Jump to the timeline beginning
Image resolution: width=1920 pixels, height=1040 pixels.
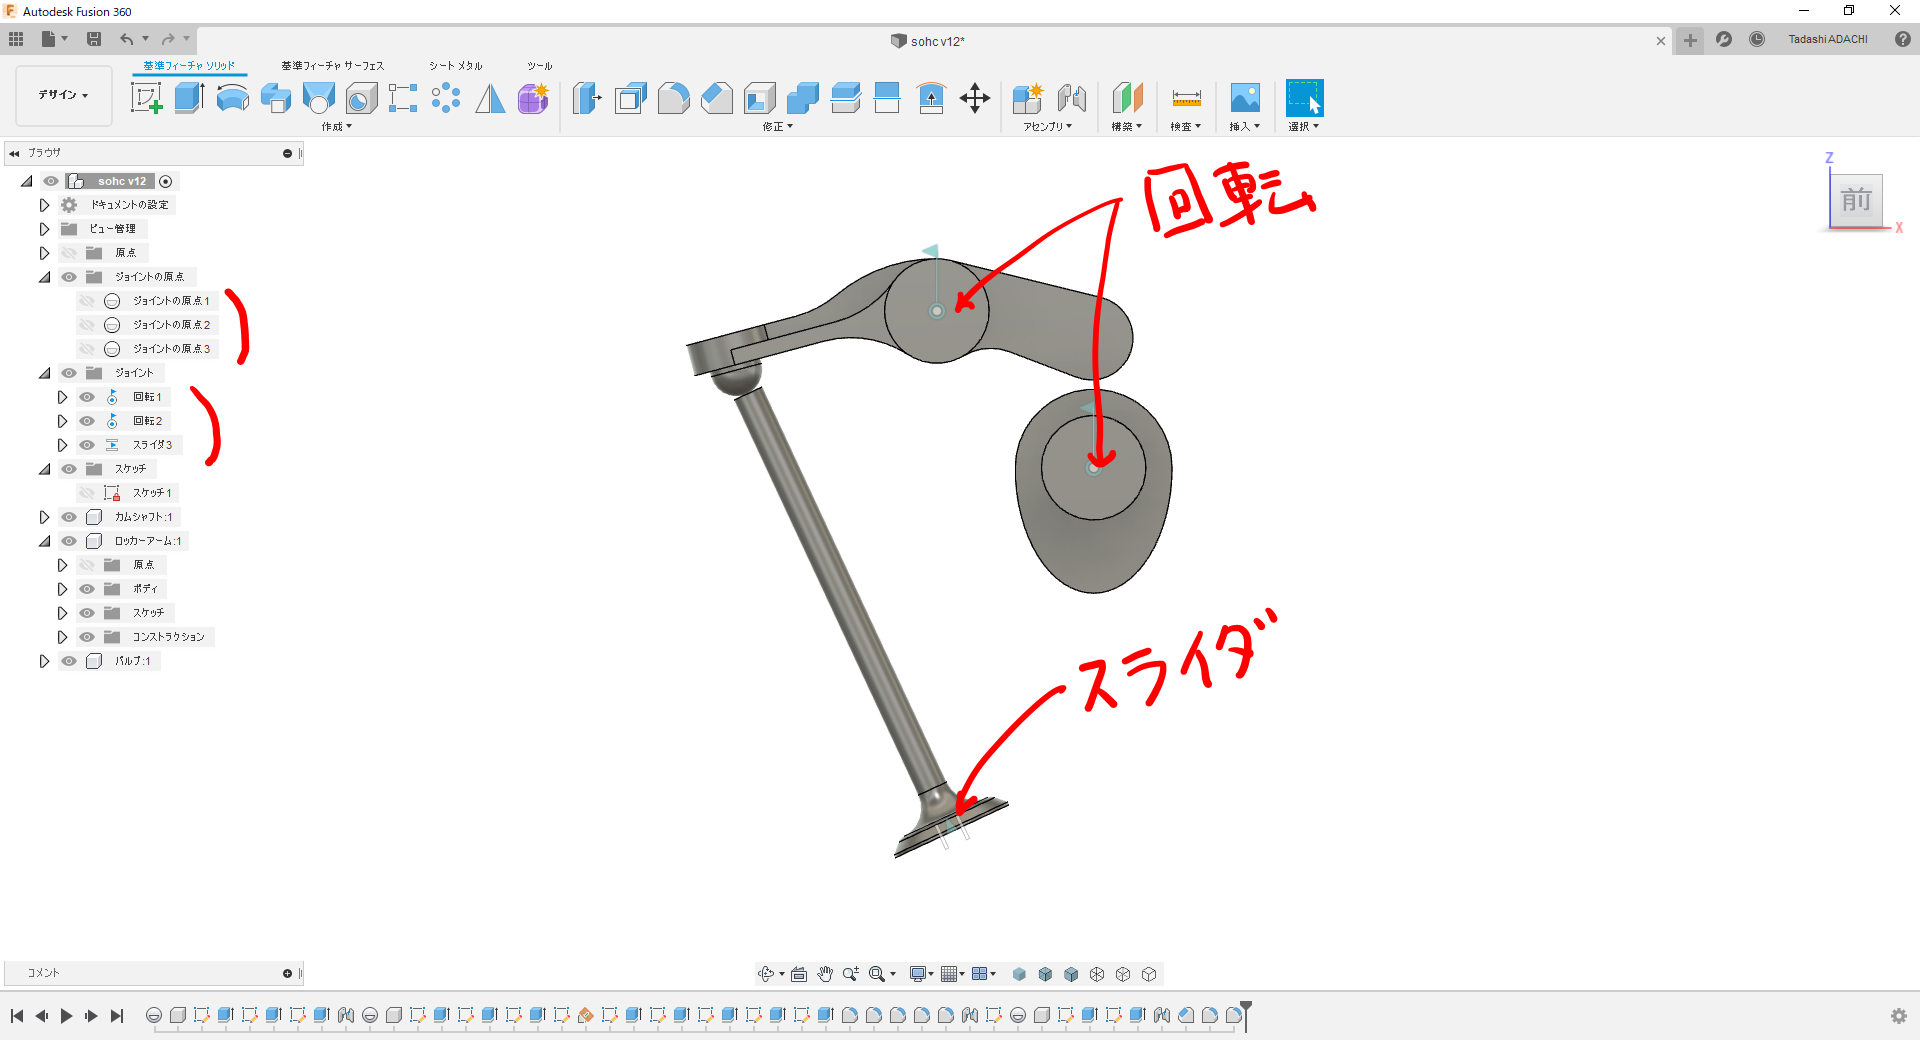click(17, 1016)
